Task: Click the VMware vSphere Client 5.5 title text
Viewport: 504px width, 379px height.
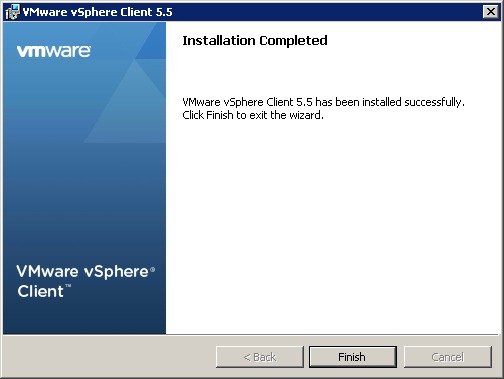Action: tap(97, 12)
